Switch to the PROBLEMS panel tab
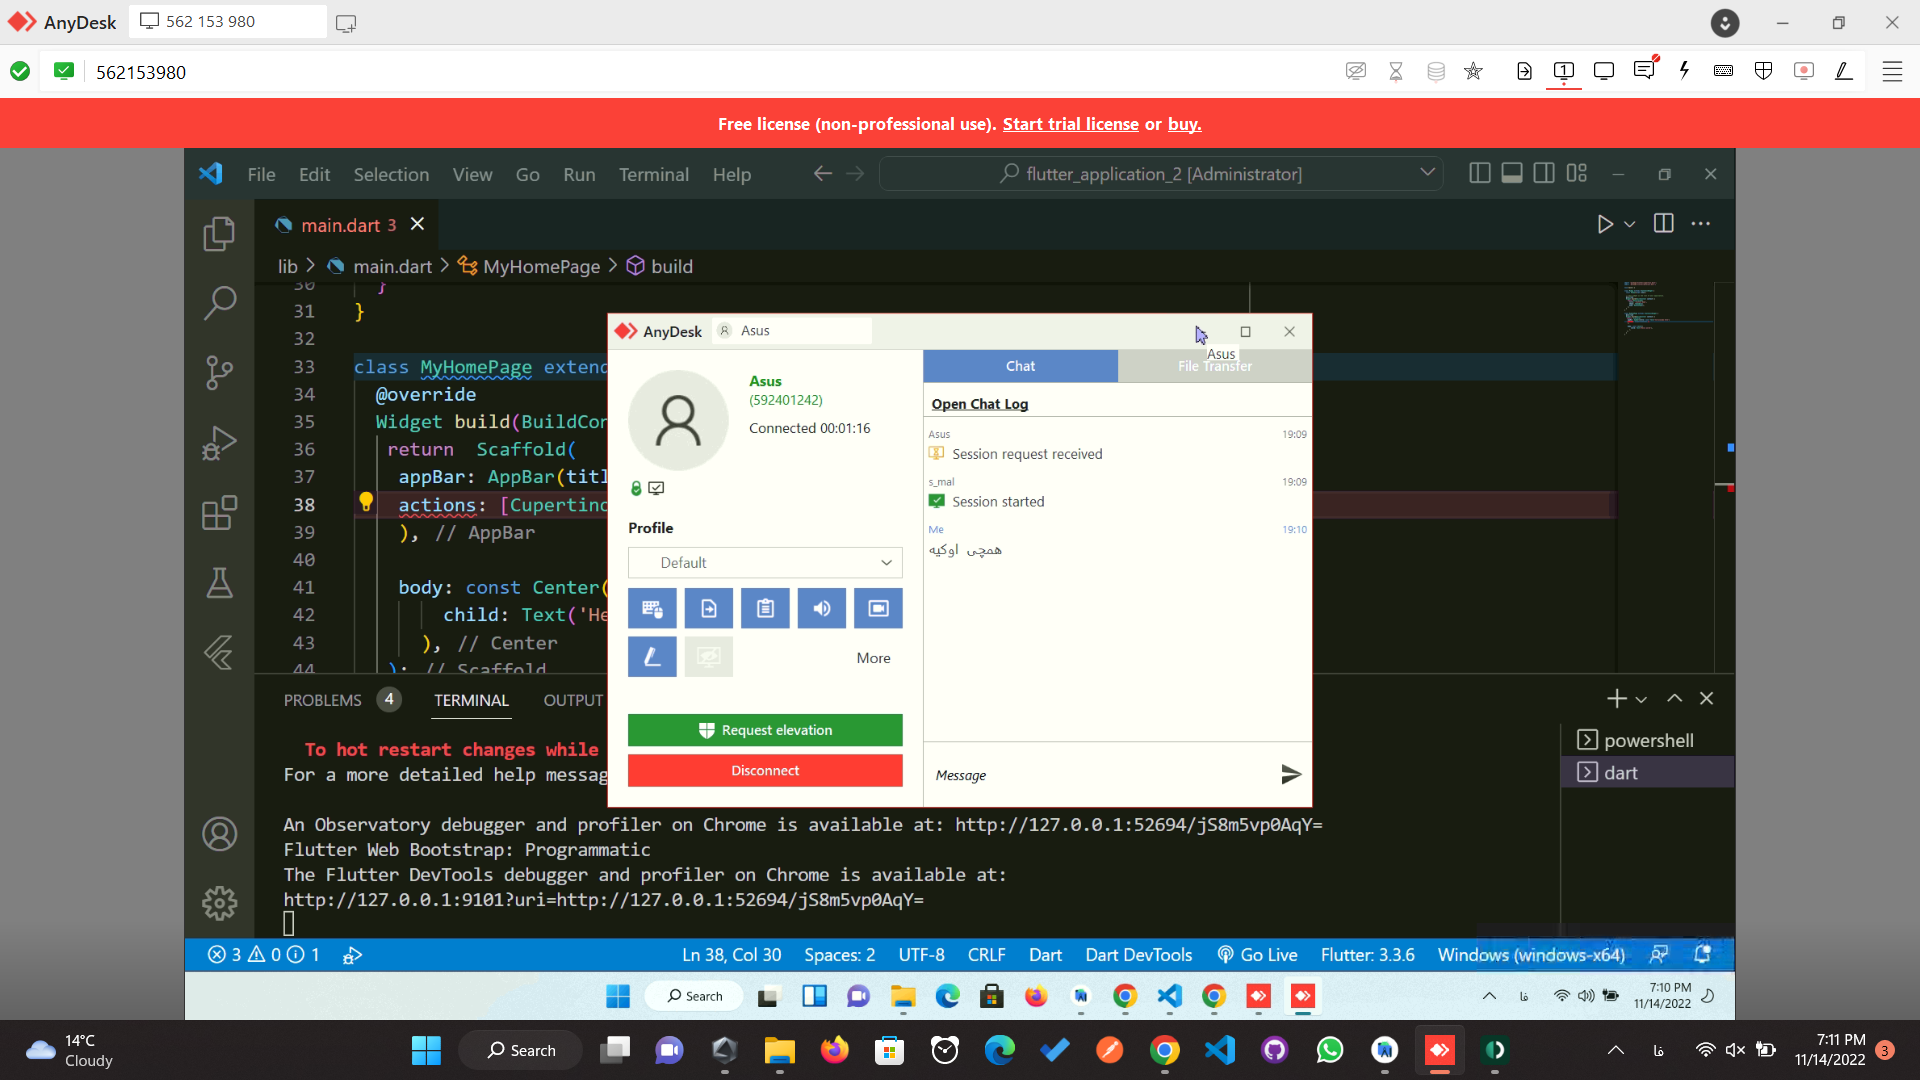Screen dimensions: 1920x1080 (x=322, y=700)
